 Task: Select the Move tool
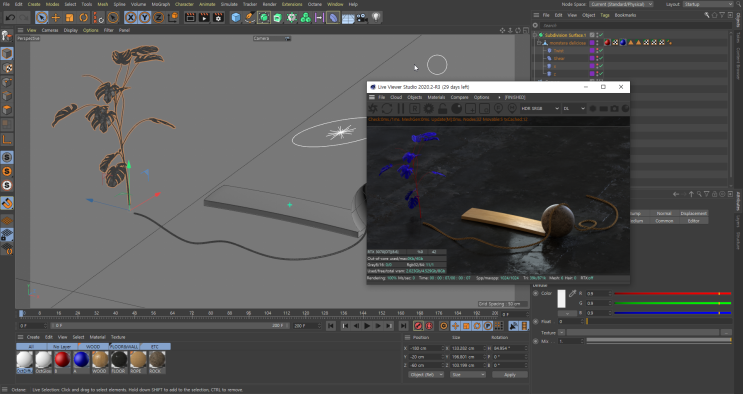[x=55, y=18]
